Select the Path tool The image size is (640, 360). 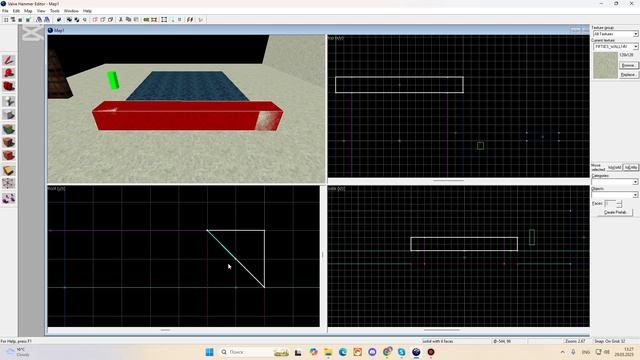pyautogui.click(x=9, y=198)
